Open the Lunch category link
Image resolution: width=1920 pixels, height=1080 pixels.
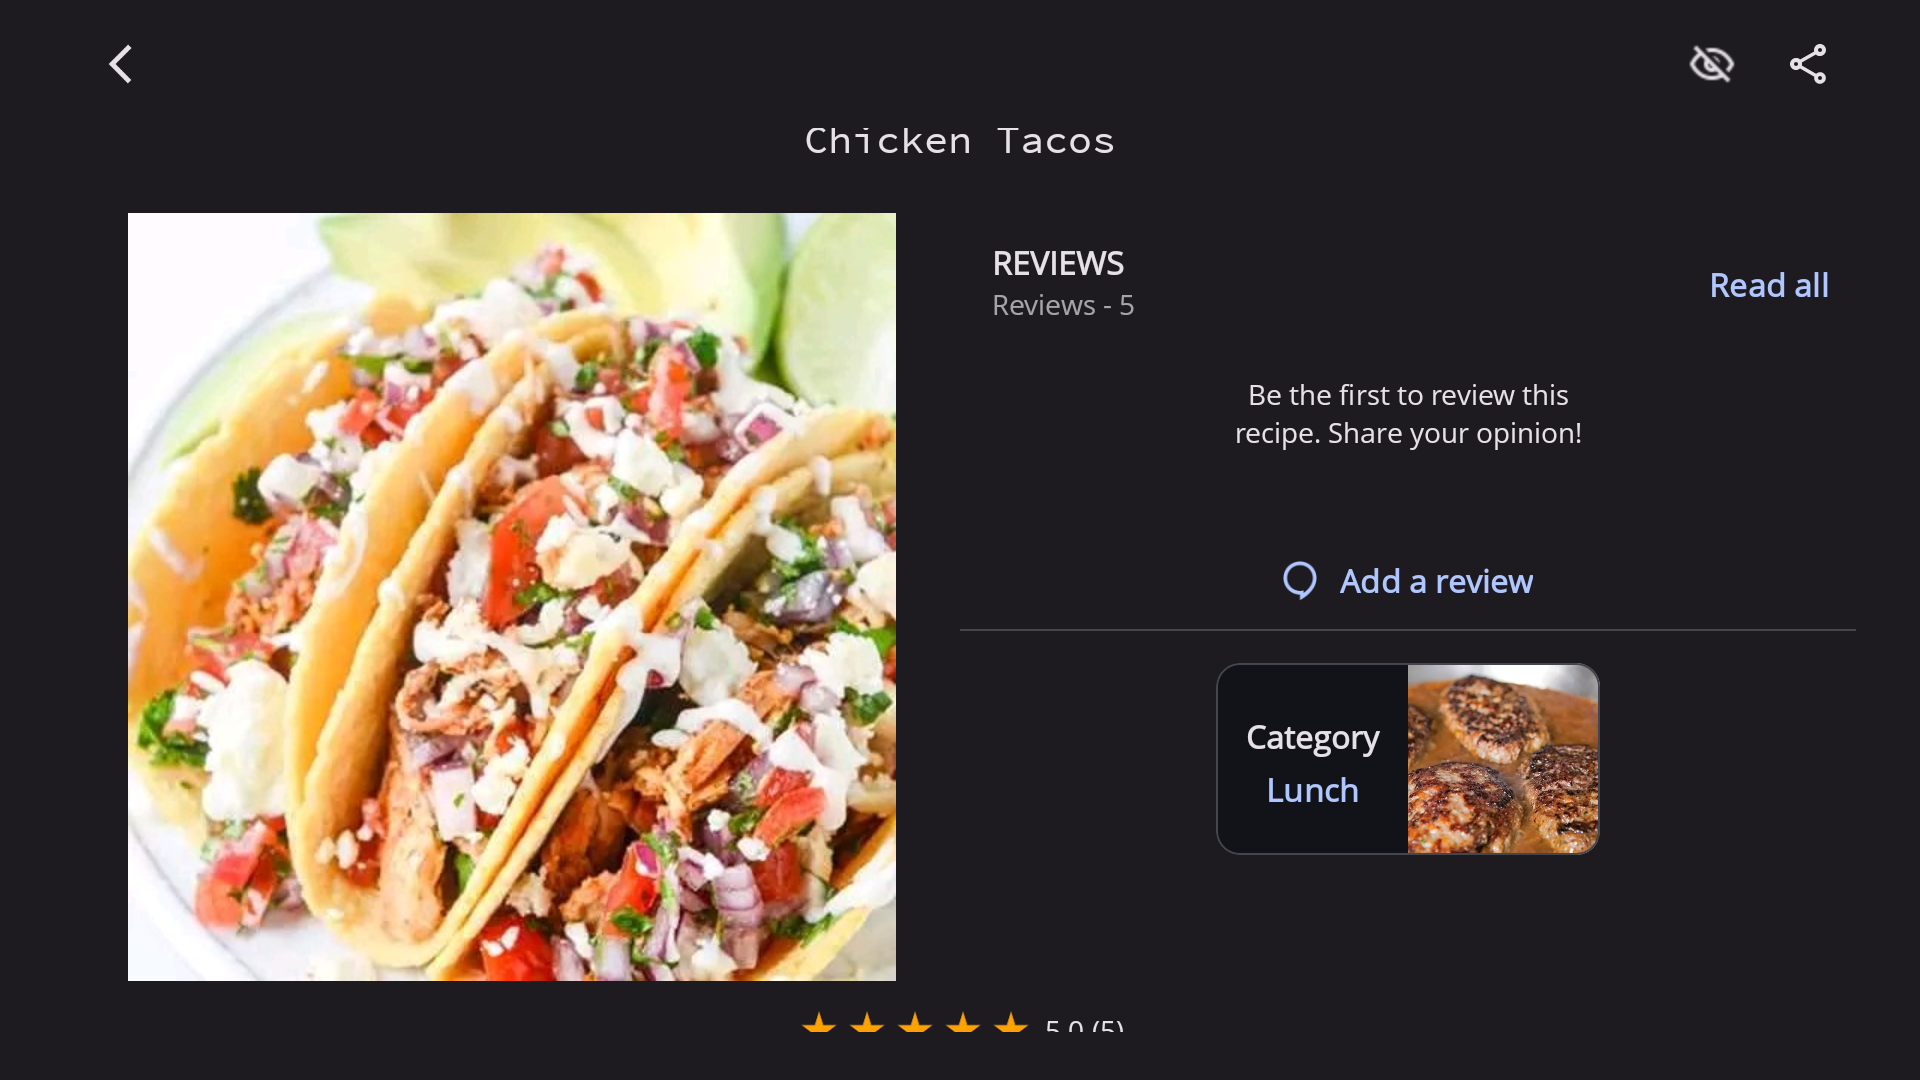click(1312, 791)
